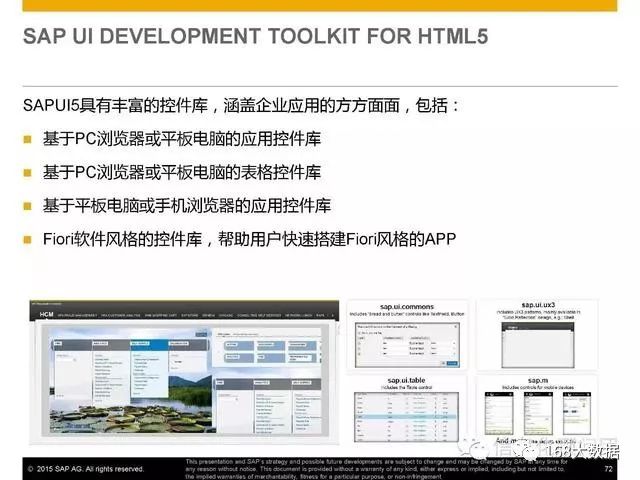Click the bullet '基于PC浏览器或平板电脑的应用控件库'
Image resolution: width=640 pixels, height=480 pixels.
click(x=182, y=139)
